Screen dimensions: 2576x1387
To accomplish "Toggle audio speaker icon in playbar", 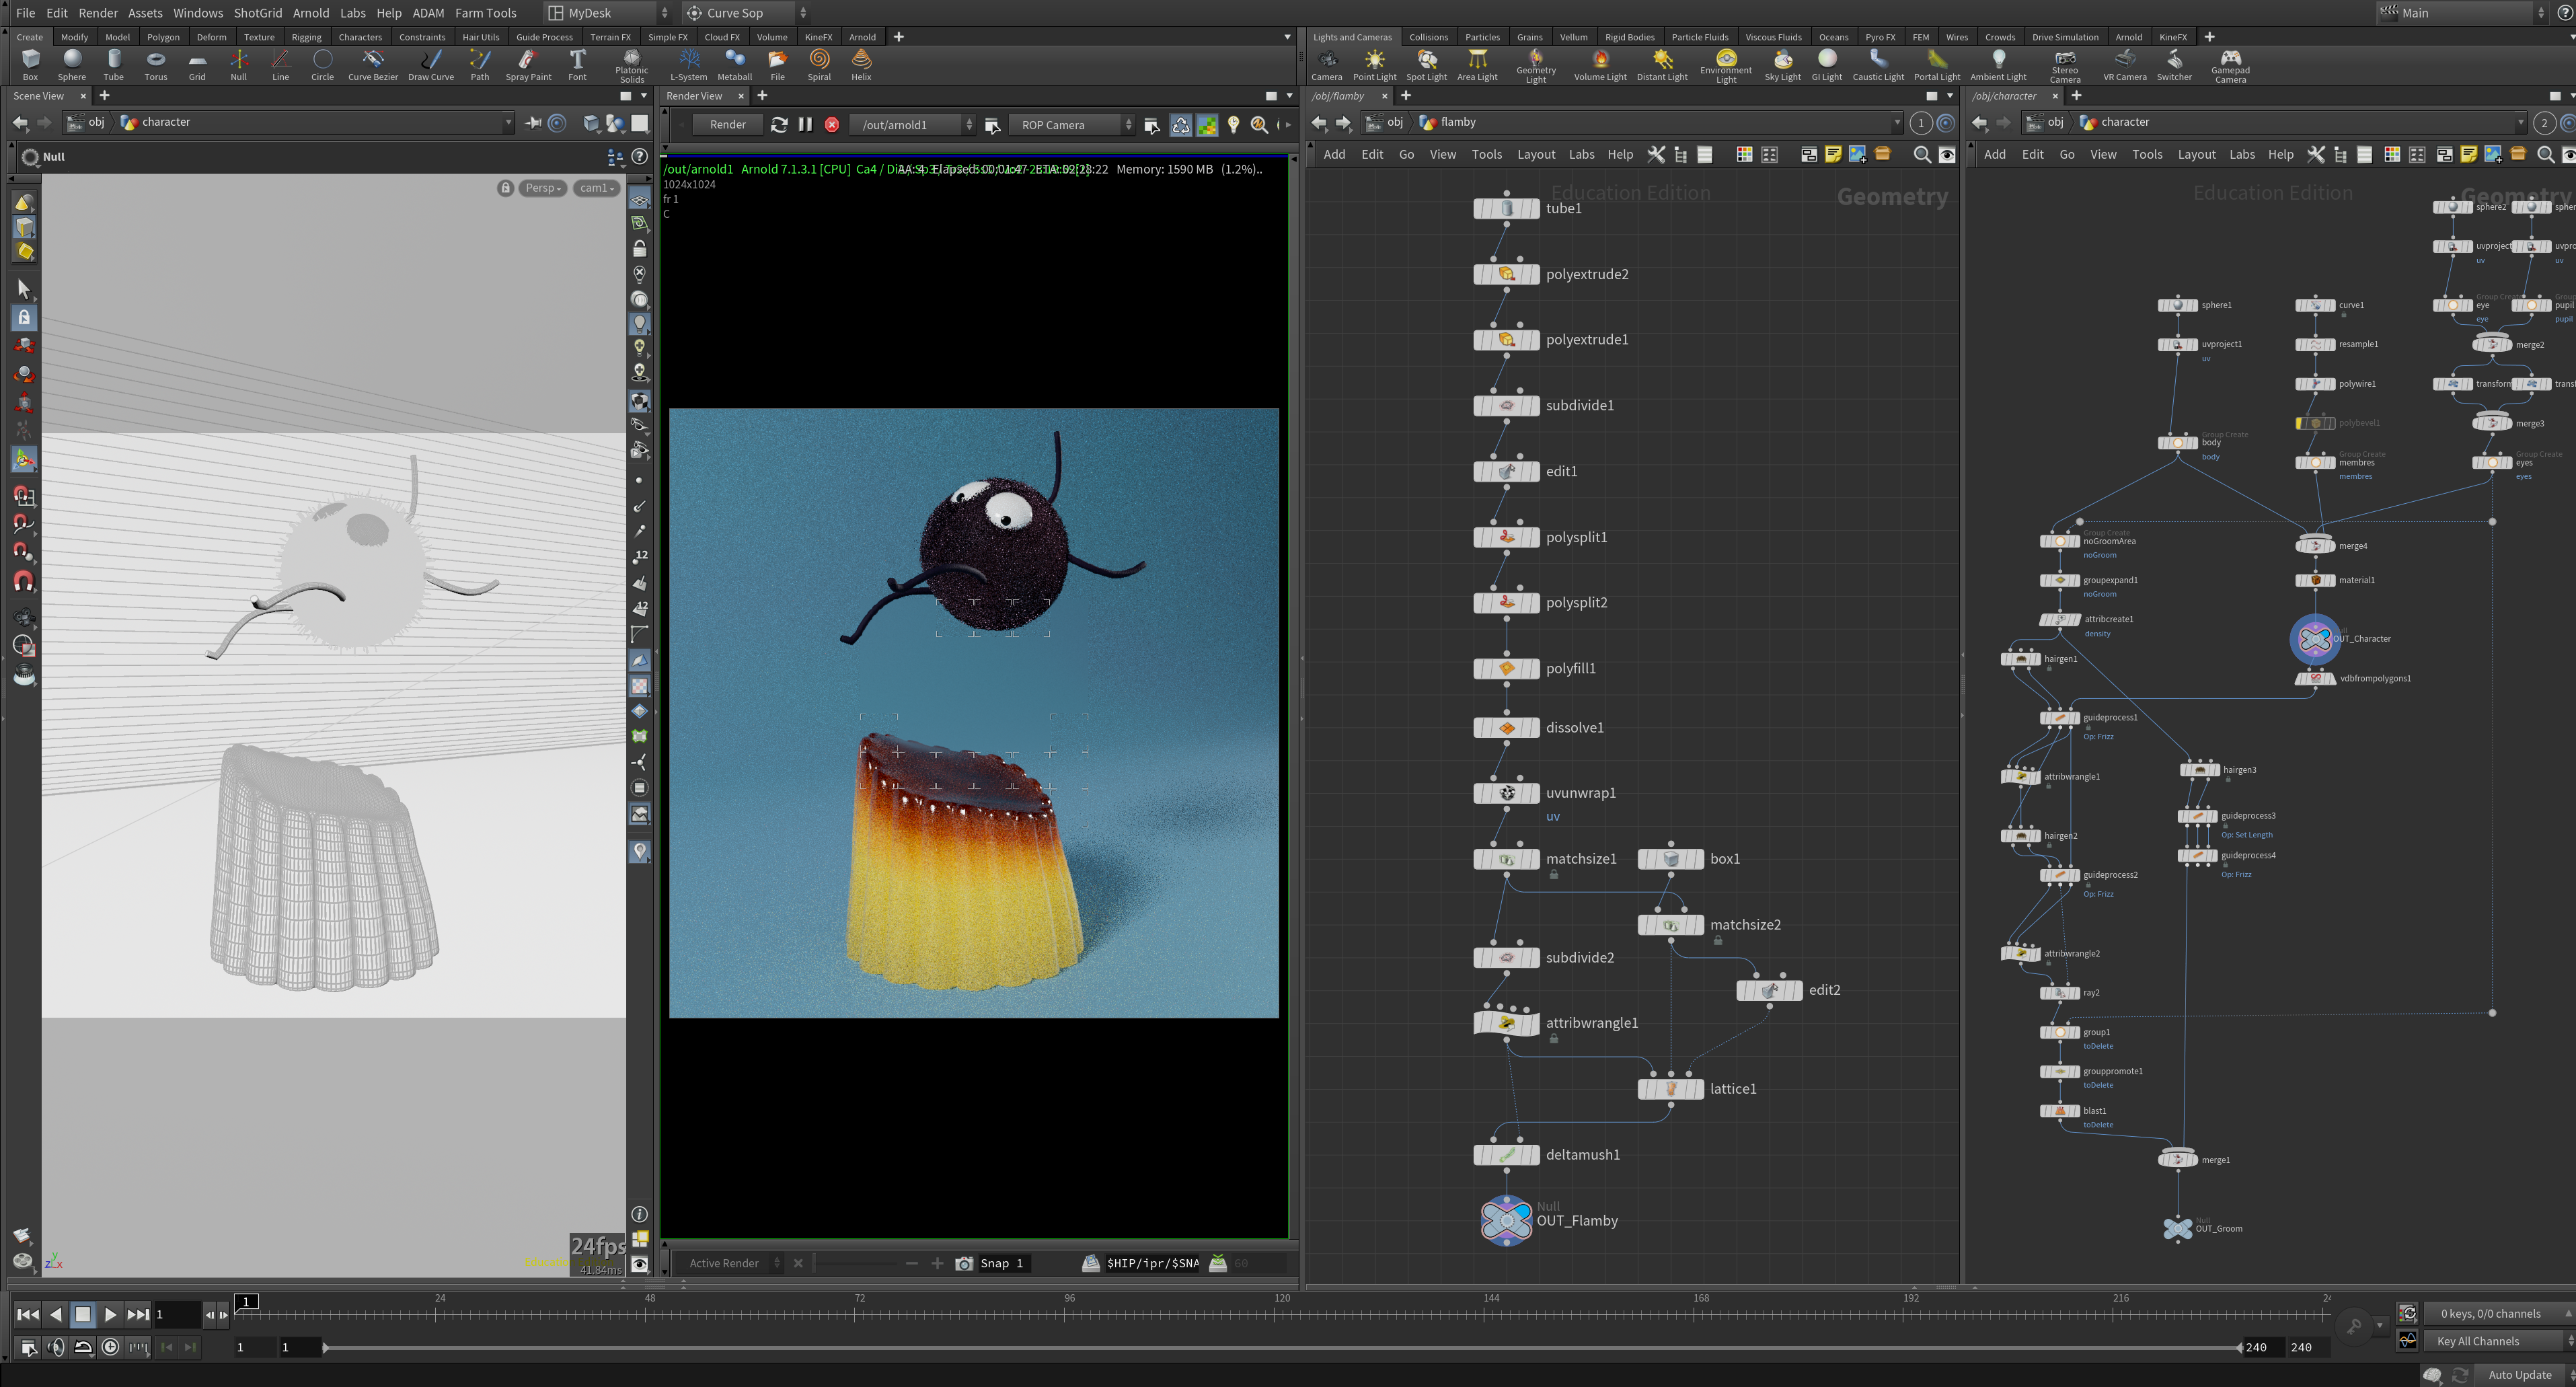I will (x=56, y=1347).
